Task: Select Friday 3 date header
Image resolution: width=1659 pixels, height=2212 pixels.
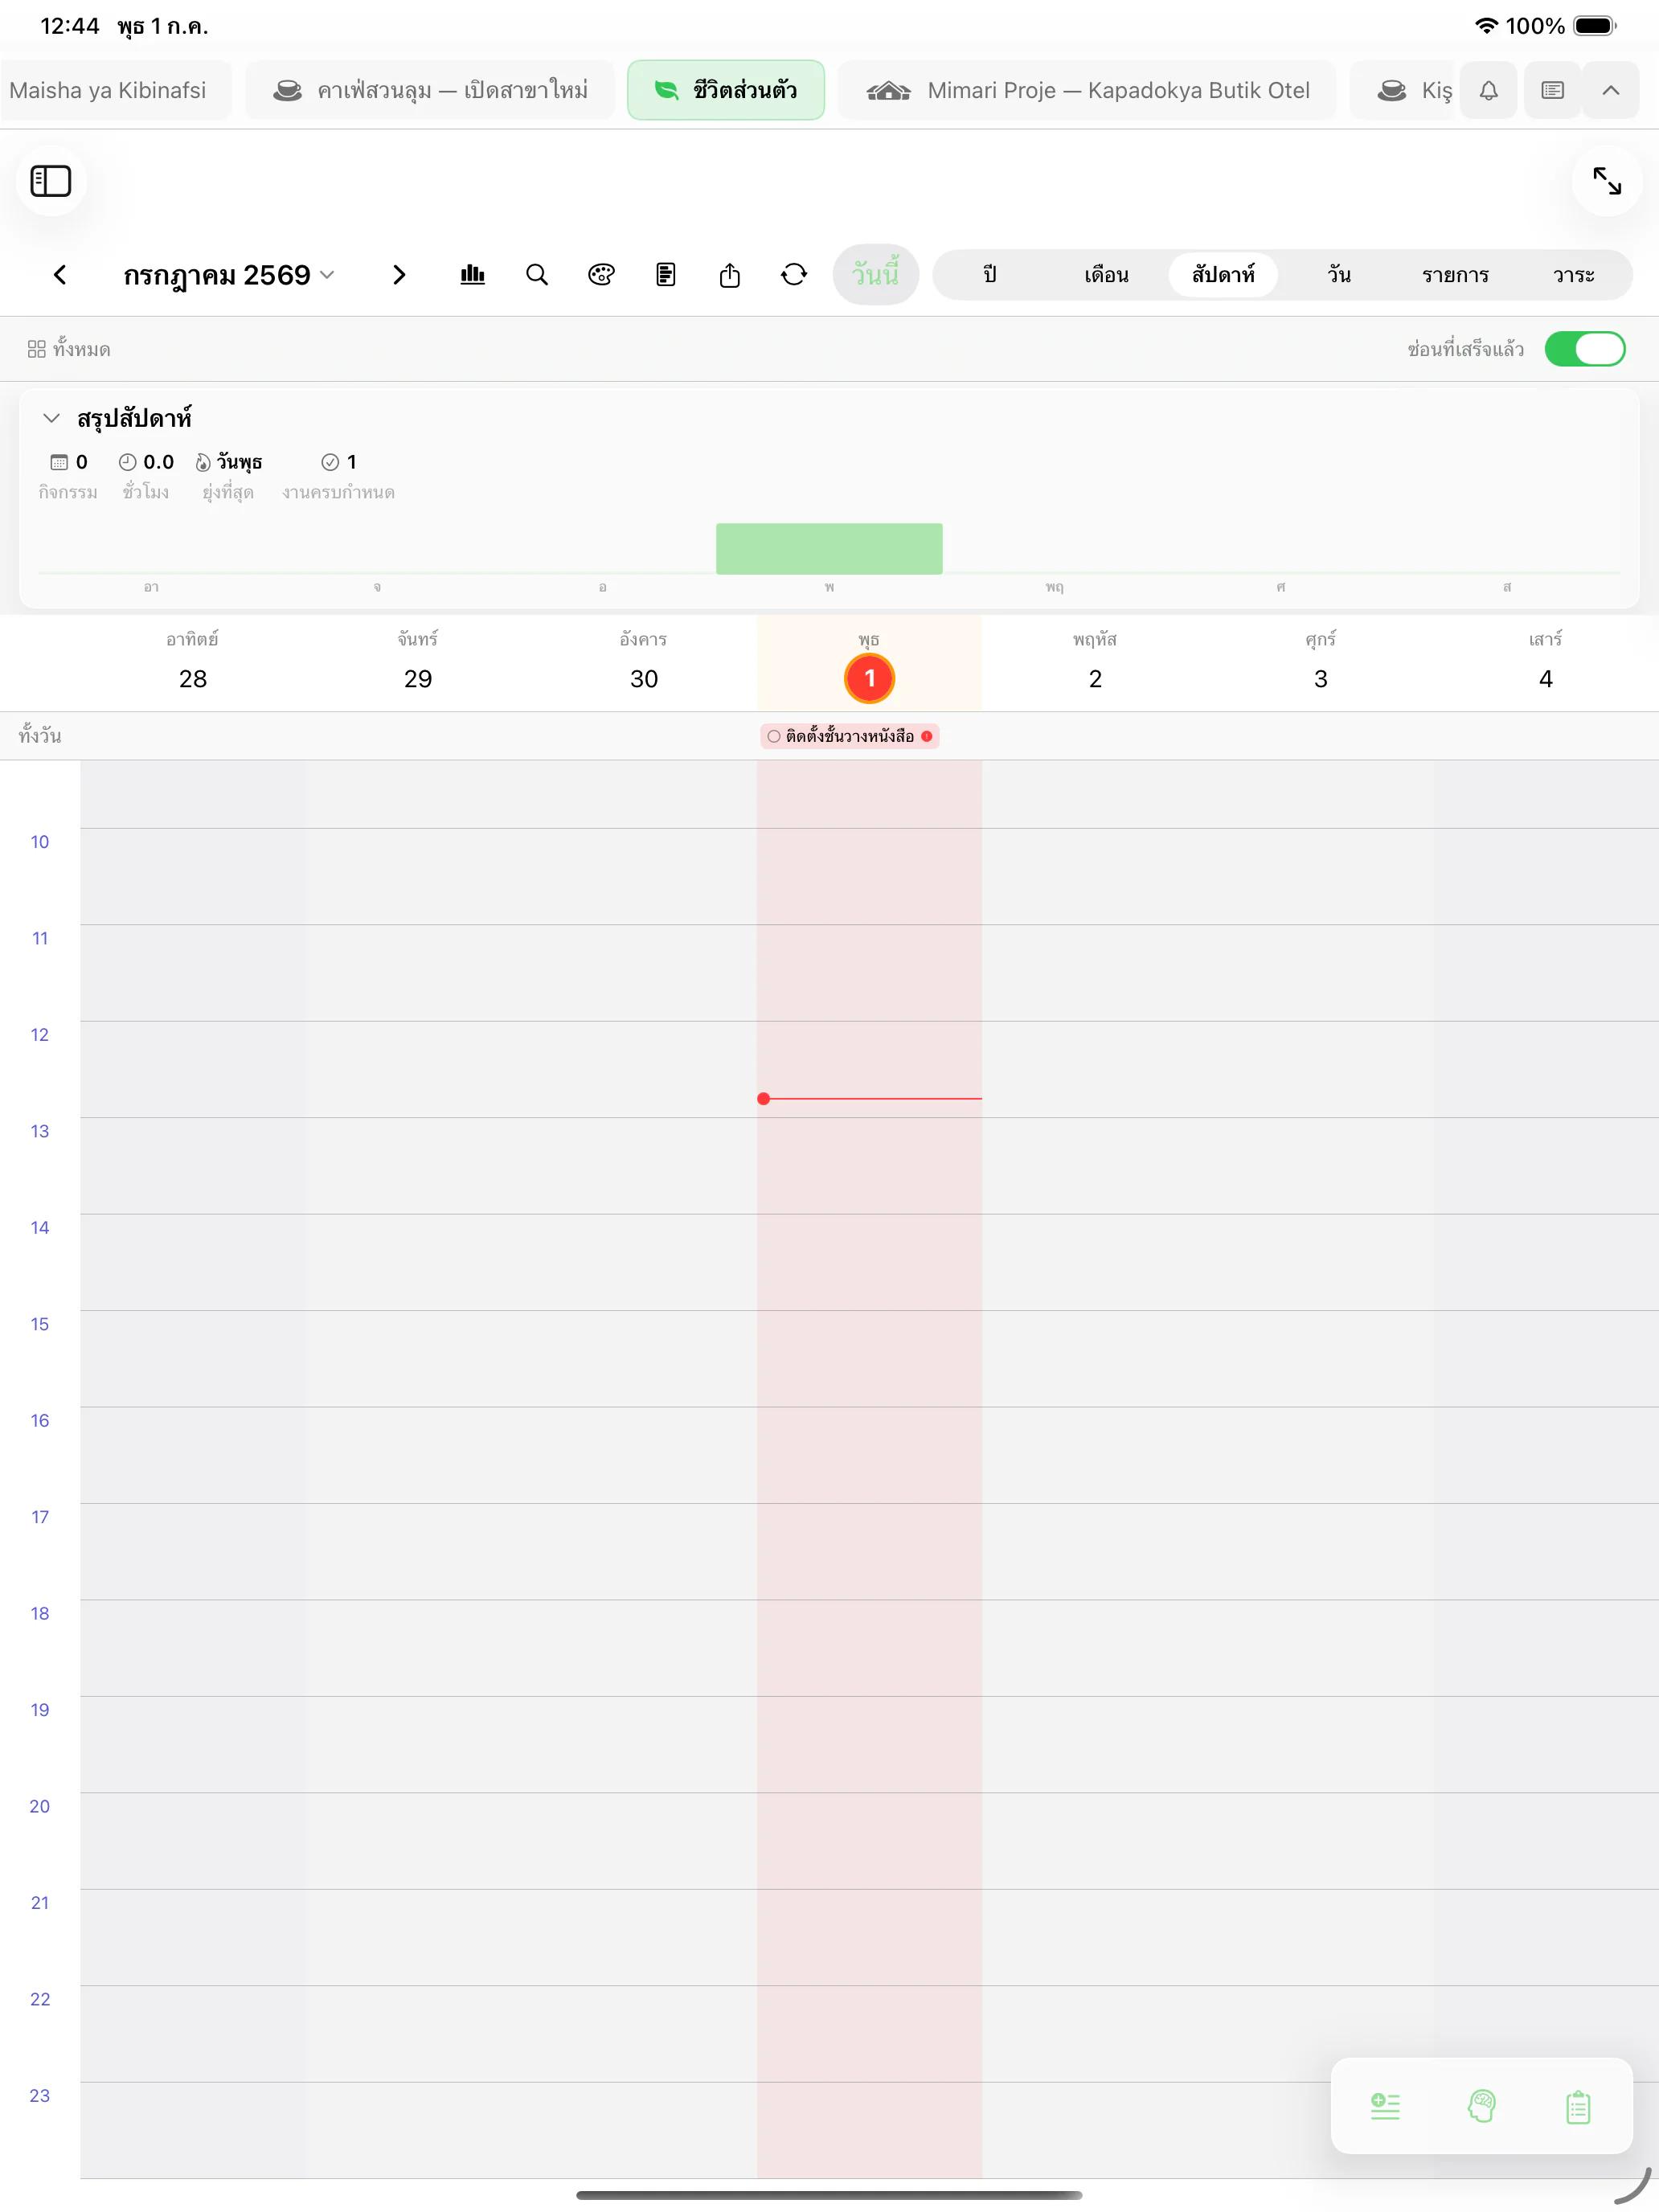Action: (x=1320, y=663)
